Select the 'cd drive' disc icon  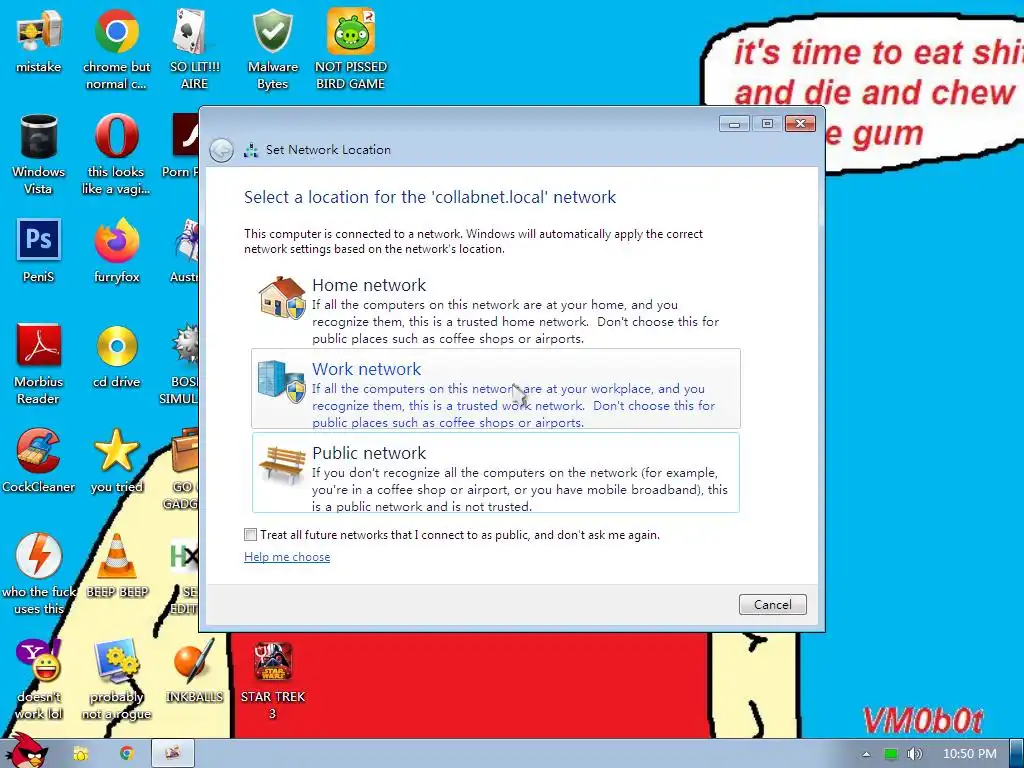(x=116, y=356)
